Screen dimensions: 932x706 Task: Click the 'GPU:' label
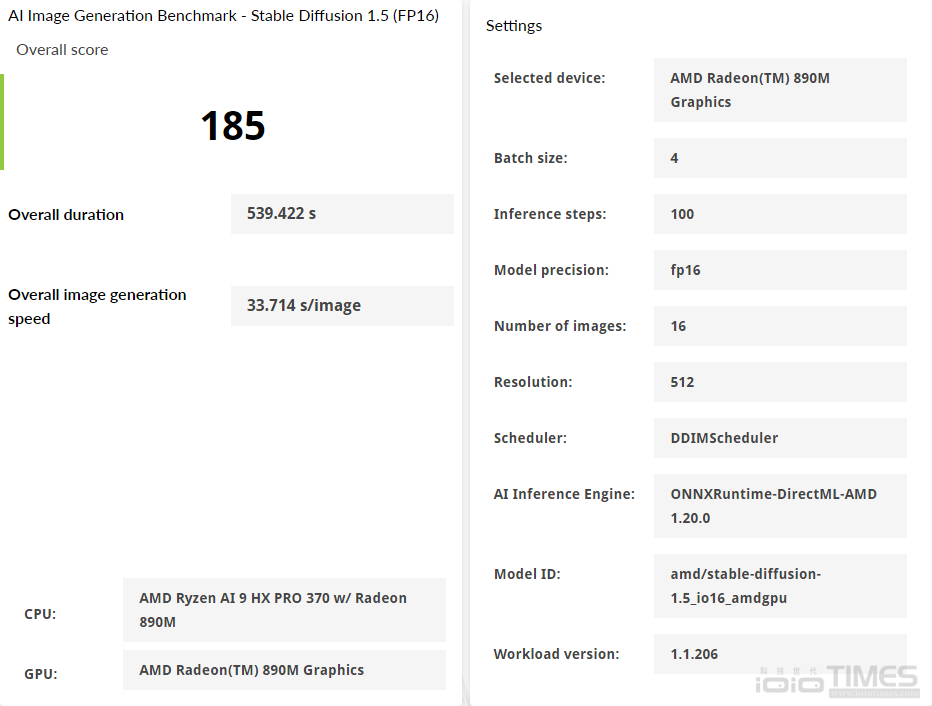(40, 674)
